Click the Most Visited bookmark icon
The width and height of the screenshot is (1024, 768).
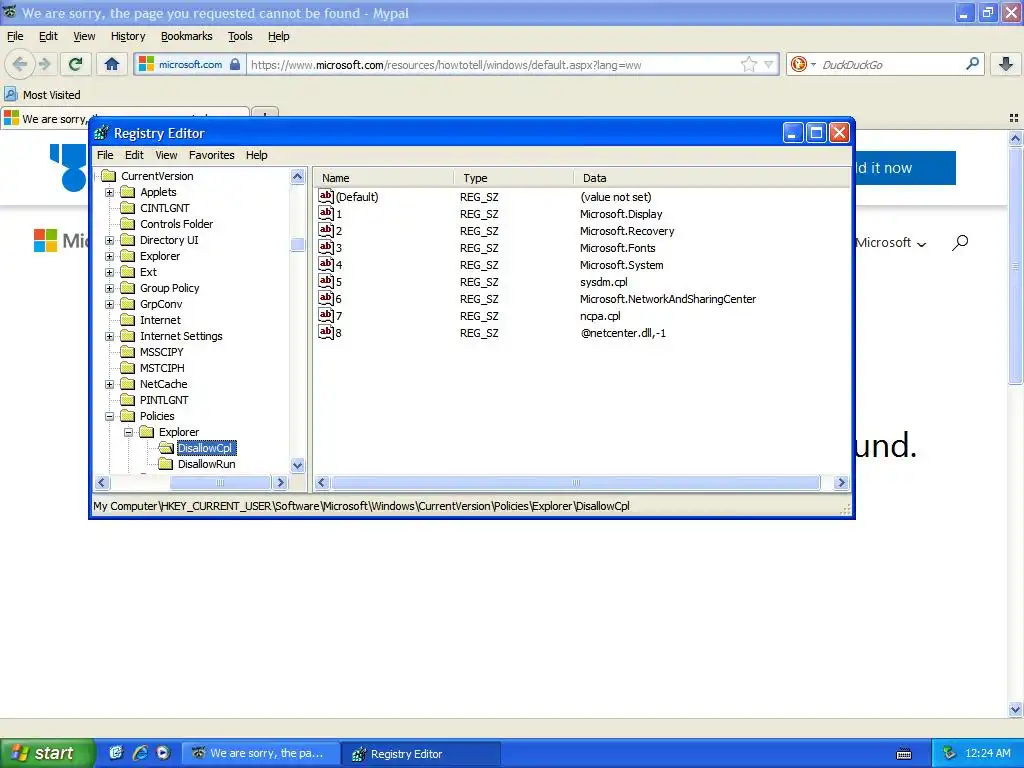pyautogui.click(x=10, y=95)
